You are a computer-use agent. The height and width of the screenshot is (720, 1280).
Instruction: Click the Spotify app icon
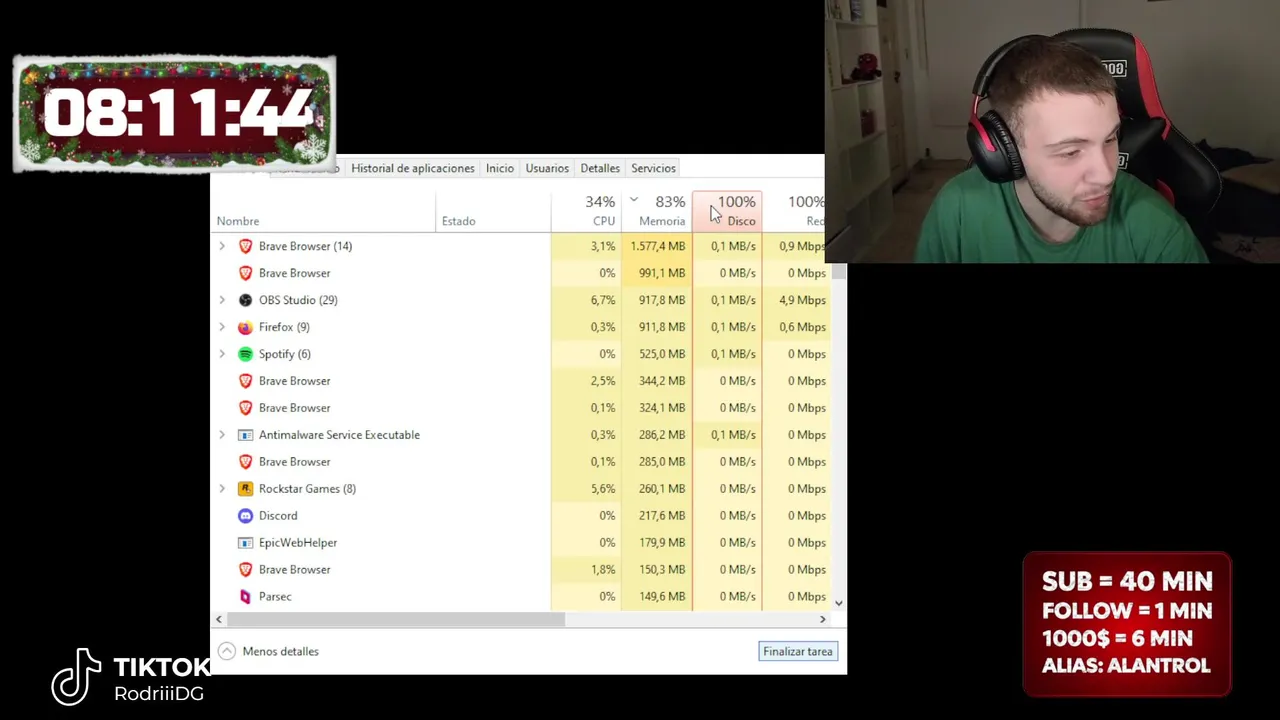coord(245,354)
